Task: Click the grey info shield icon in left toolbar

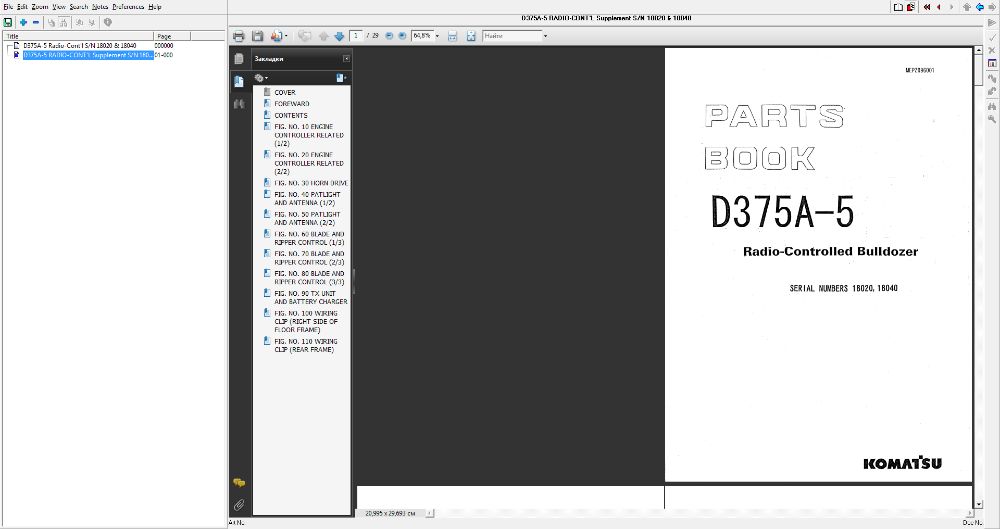Action: [108, 22]
